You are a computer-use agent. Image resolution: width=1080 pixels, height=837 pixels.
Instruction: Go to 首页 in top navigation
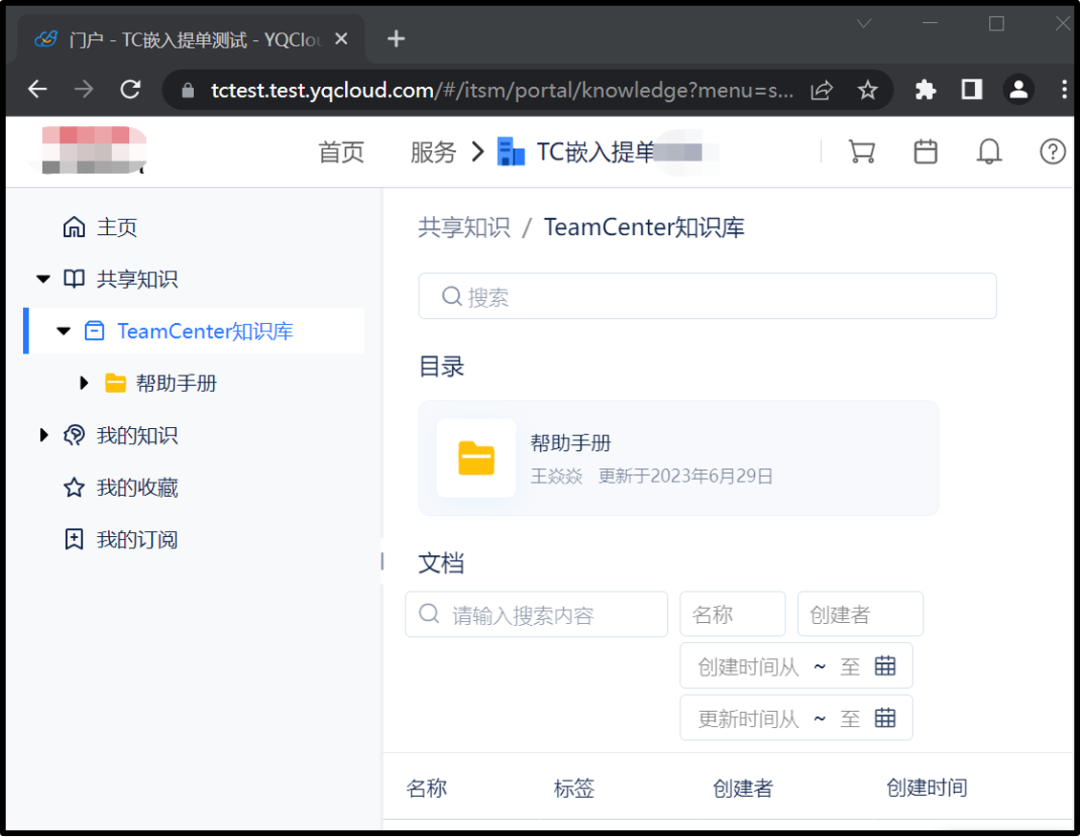[x=341, y=152]
